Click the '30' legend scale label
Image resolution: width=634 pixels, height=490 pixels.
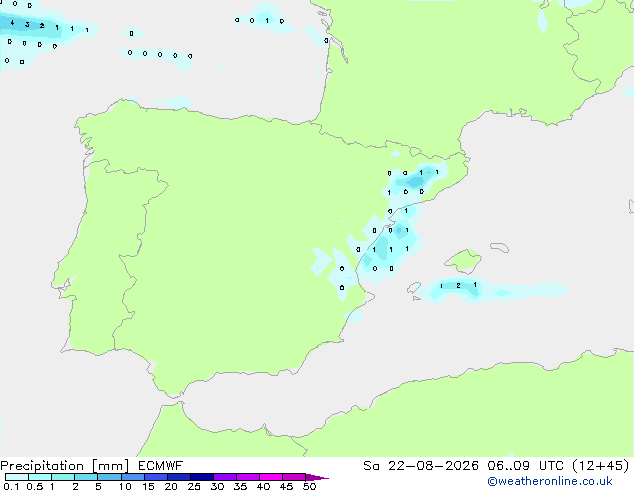[217, 486]
